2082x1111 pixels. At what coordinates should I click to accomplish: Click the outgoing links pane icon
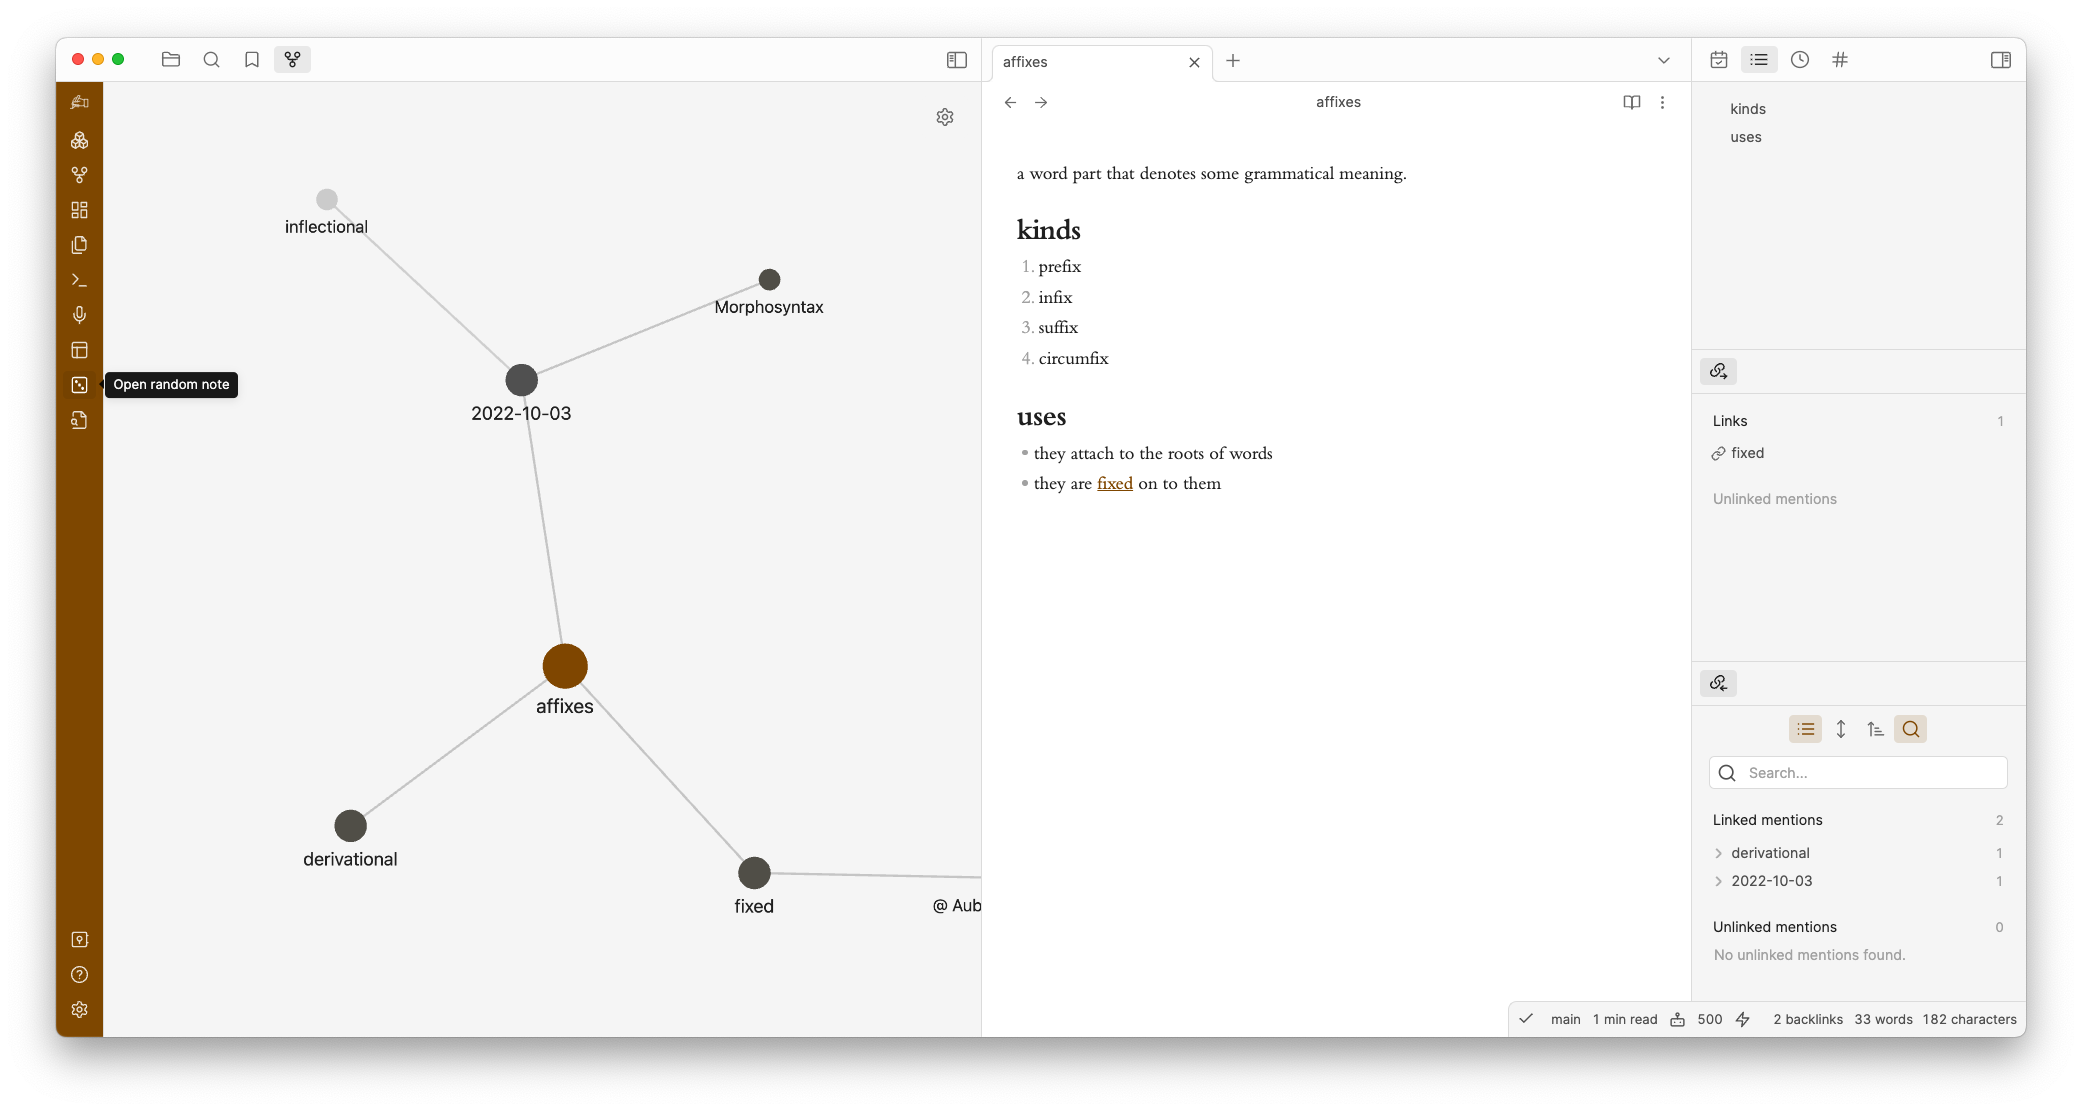point(1718,371)
